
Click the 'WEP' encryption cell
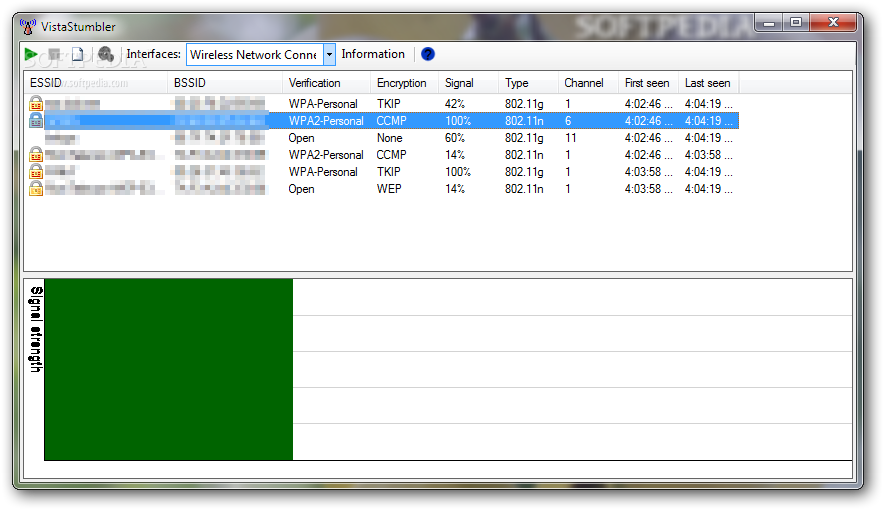[x=389, y=189]
